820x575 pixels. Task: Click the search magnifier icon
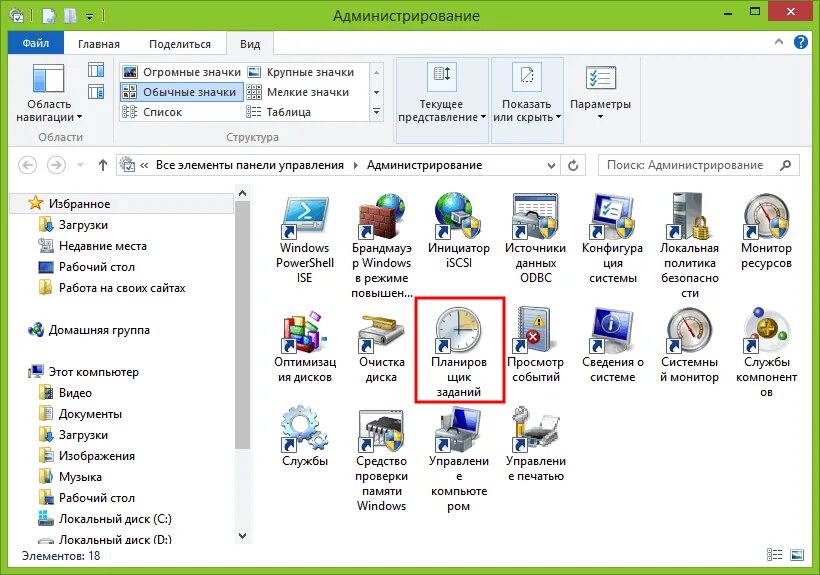(785, 165)
